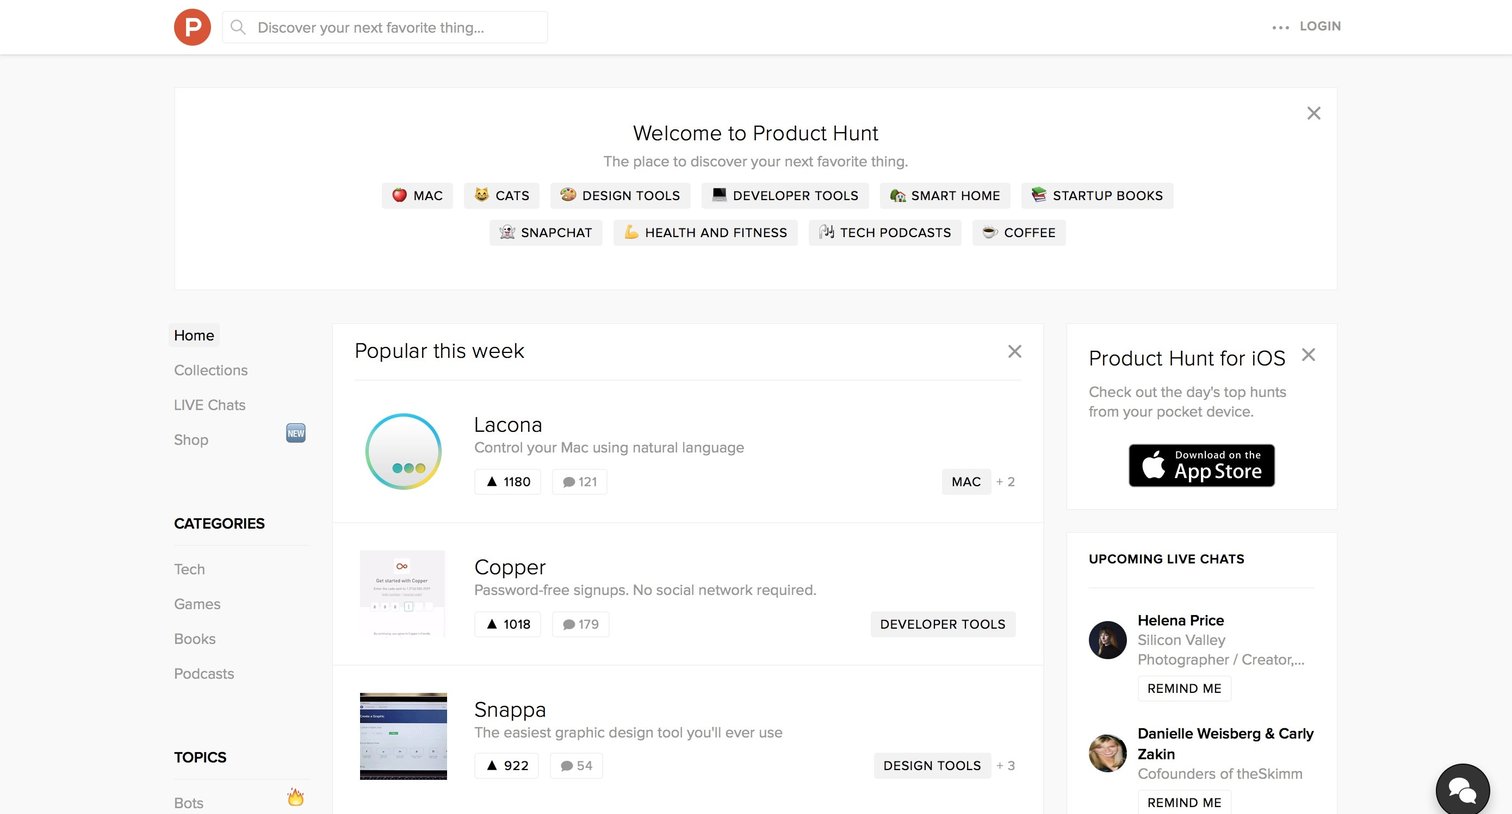Expand the + 2 more topics on Lacona

click(x=1005, y=482)
